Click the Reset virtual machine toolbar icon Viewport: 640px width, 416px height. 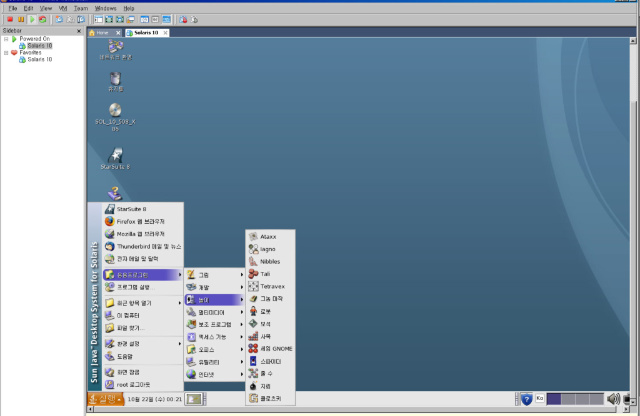[x=42, y=19]
